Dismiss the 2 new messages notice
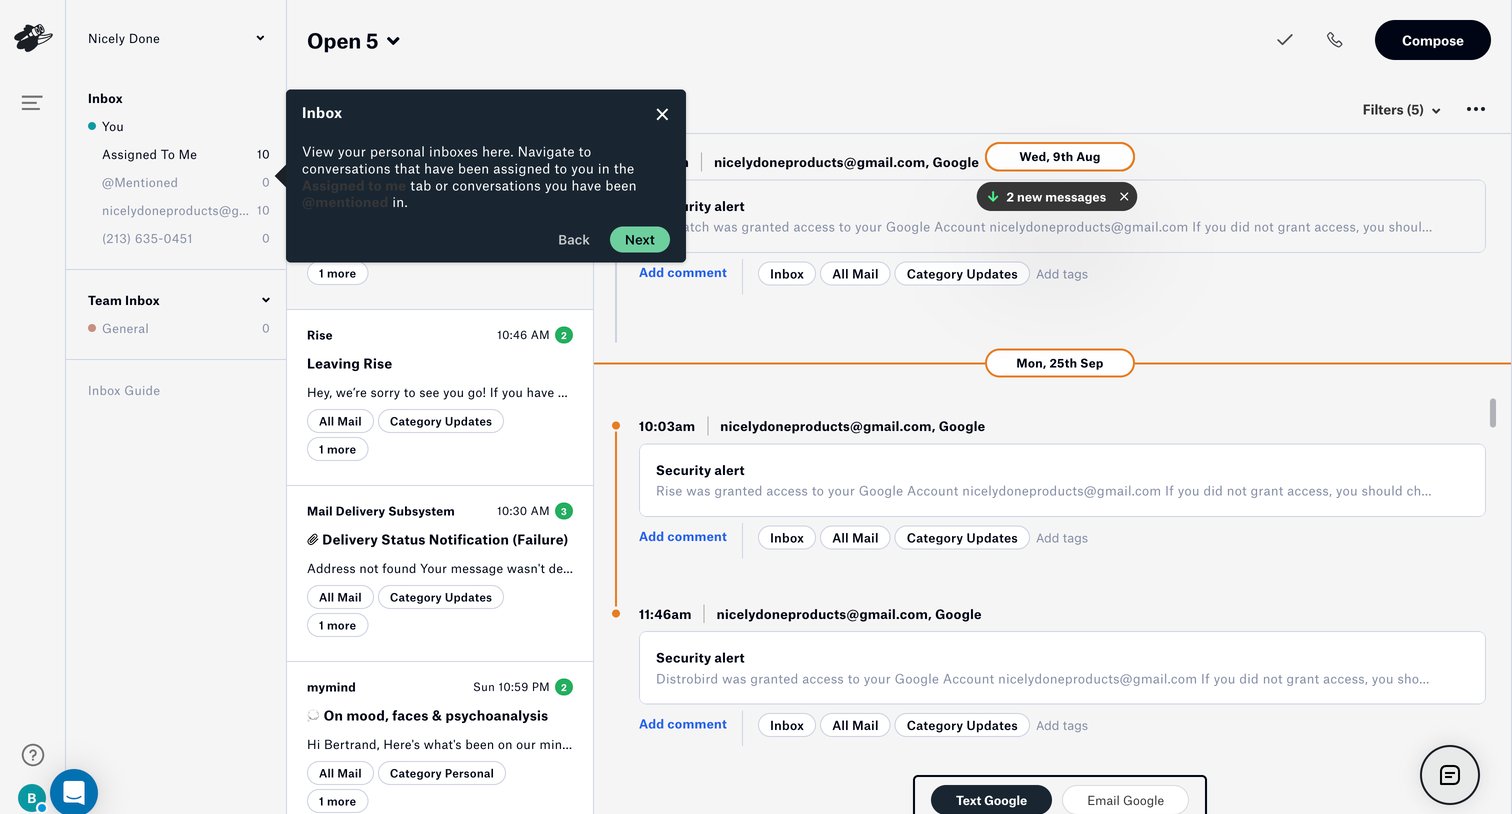Image resolution: width=1512 pixels, height=814 pixels. (1124, 197)
